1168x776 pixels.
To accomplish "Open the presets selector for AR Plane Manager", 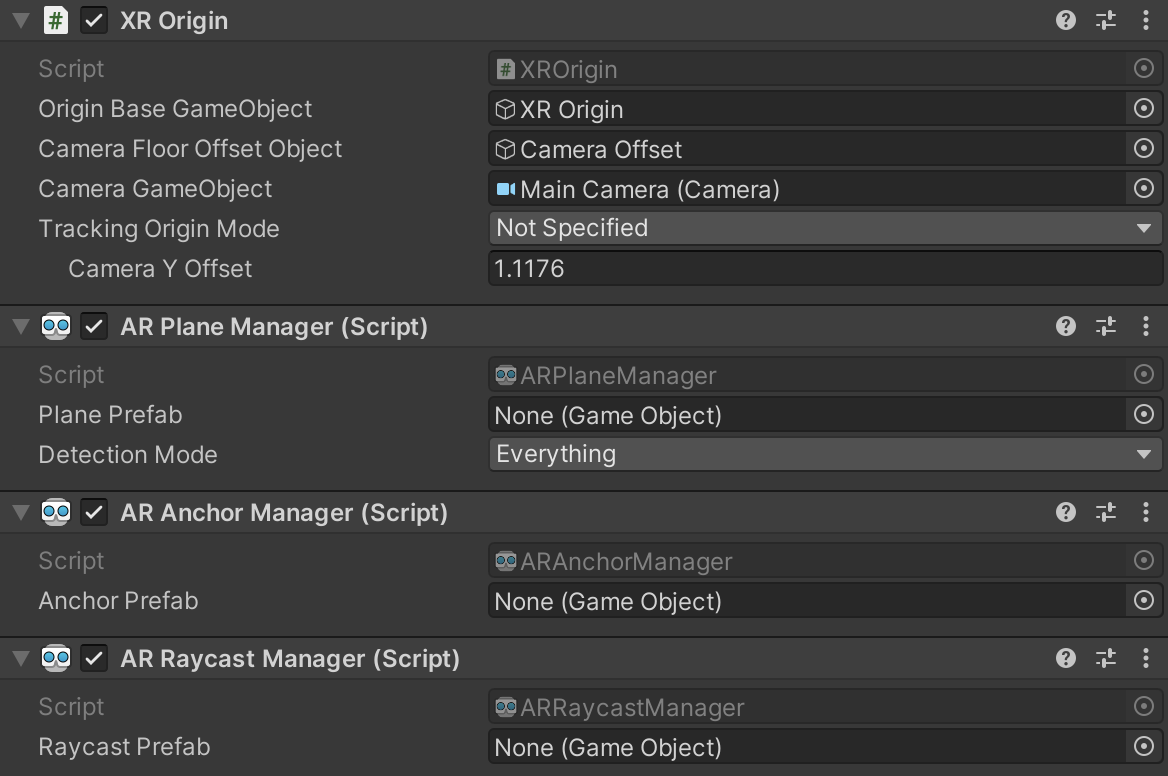I will point(1105,326).
